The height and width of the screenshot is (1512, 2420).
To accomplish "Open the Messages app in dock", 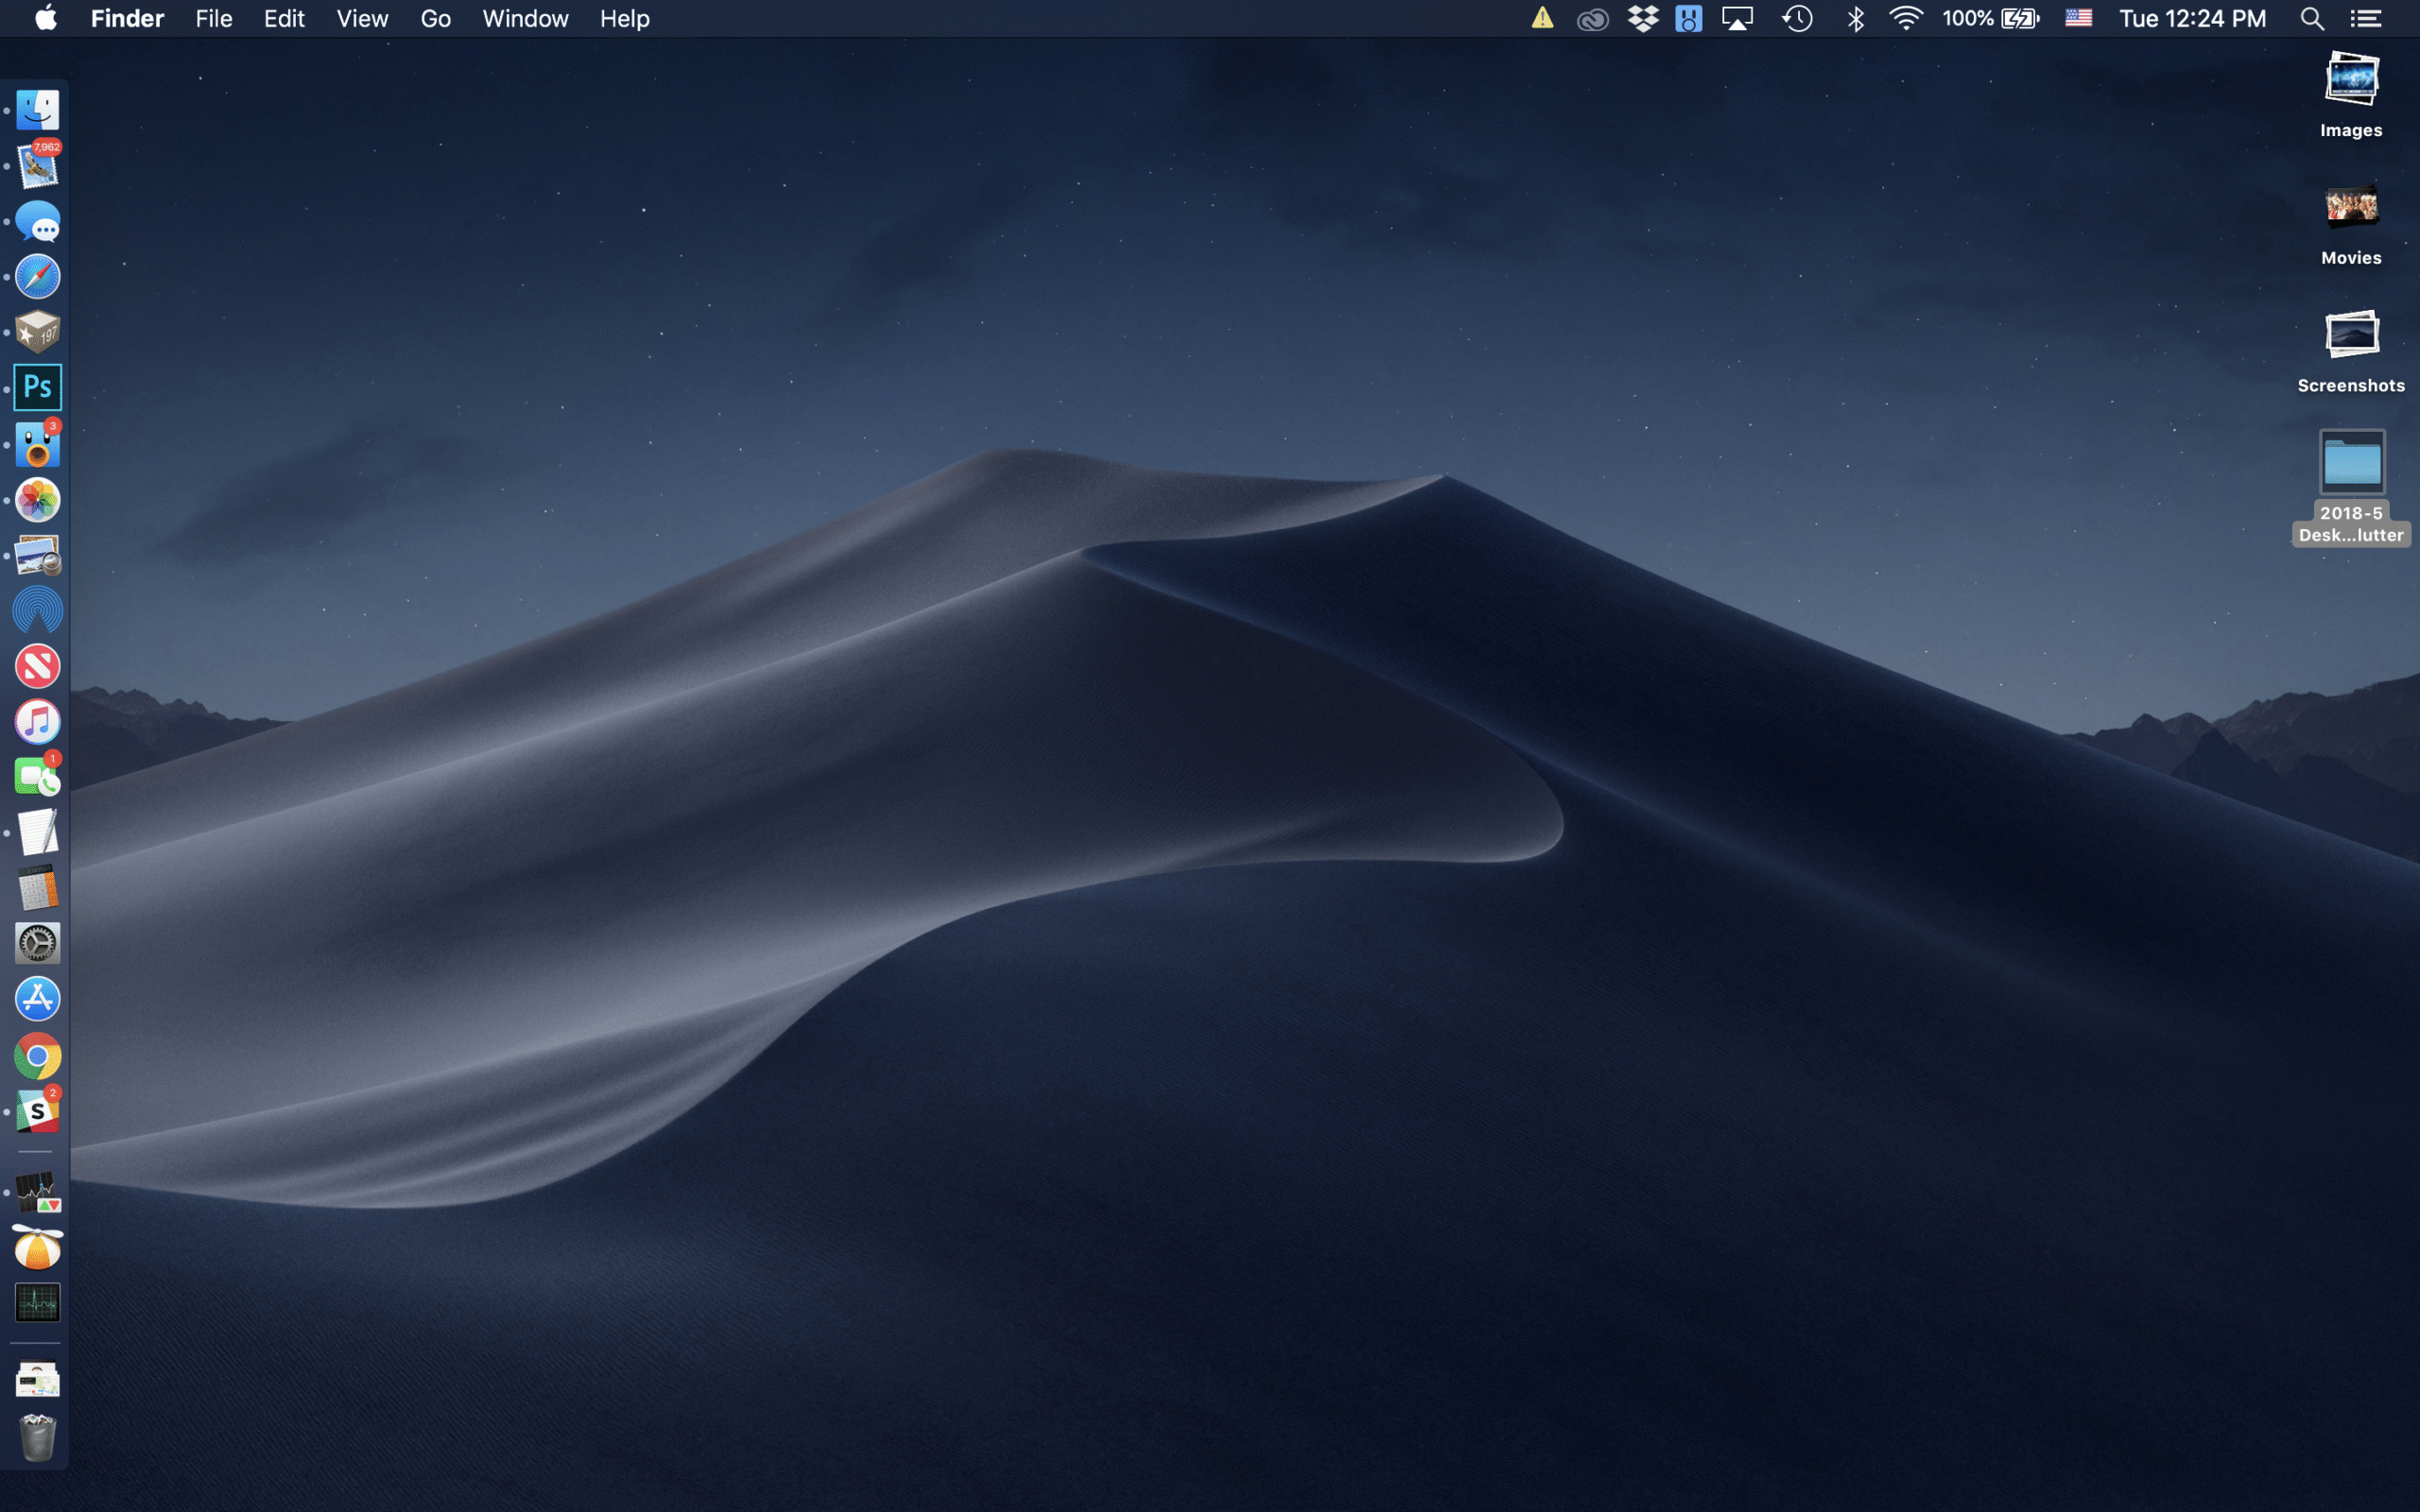I will click(38, 221).
